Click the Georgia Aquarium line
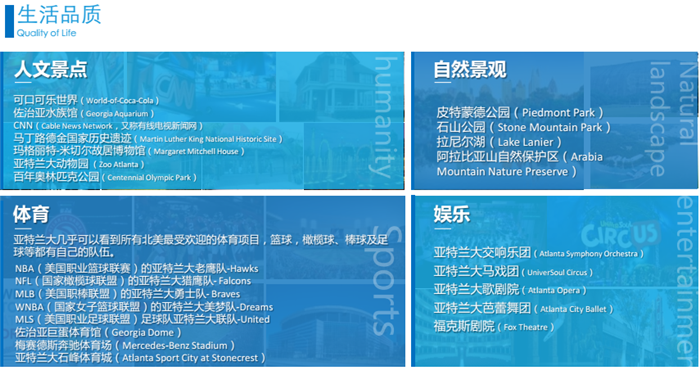The width and height of the screenshot is (700, 370). pos(83,113)
